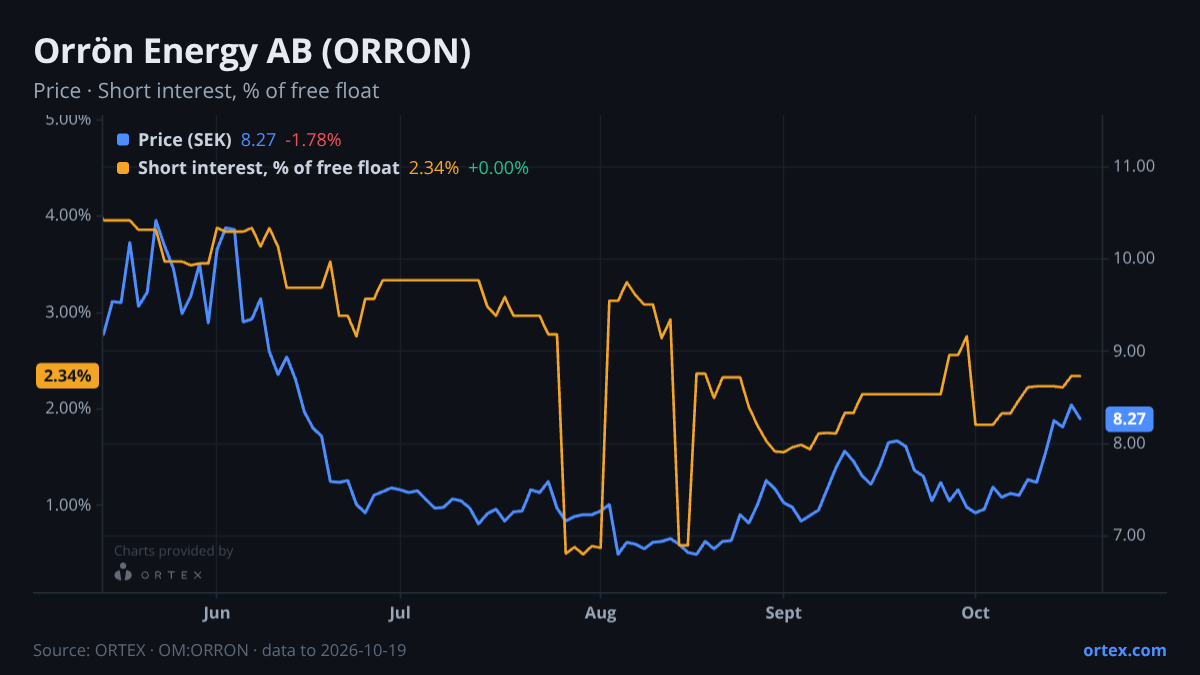Click the 'Charts provided by' caption

[x=174, y=551]
